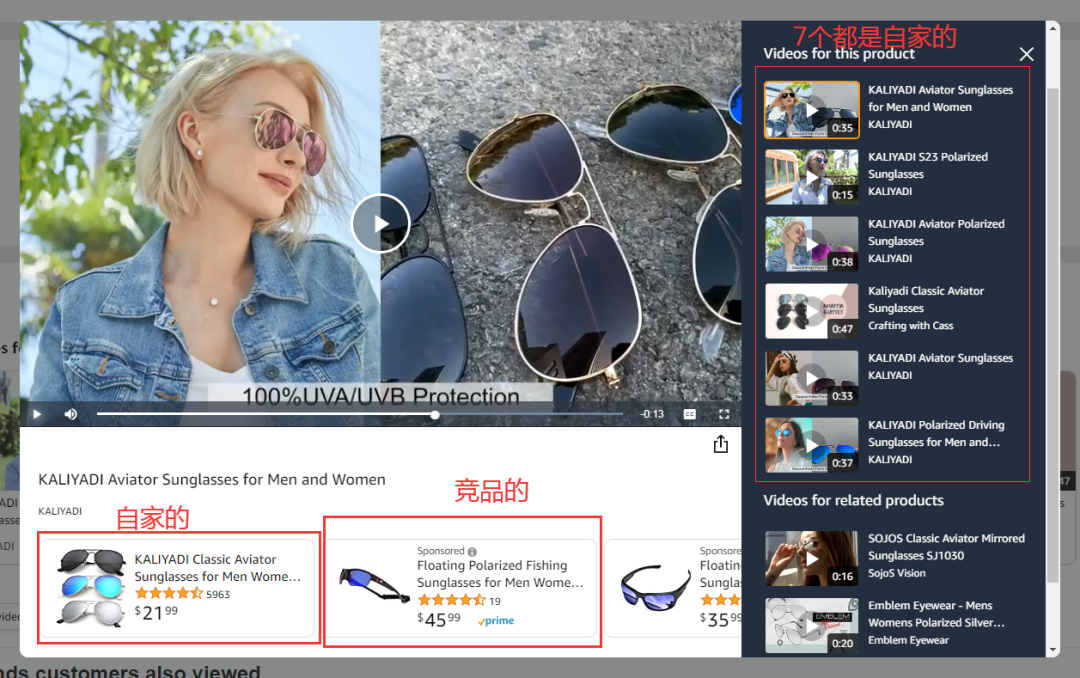Click the 5963 ratings count
The image size is (1080, 678).
(x=218, y=594)
